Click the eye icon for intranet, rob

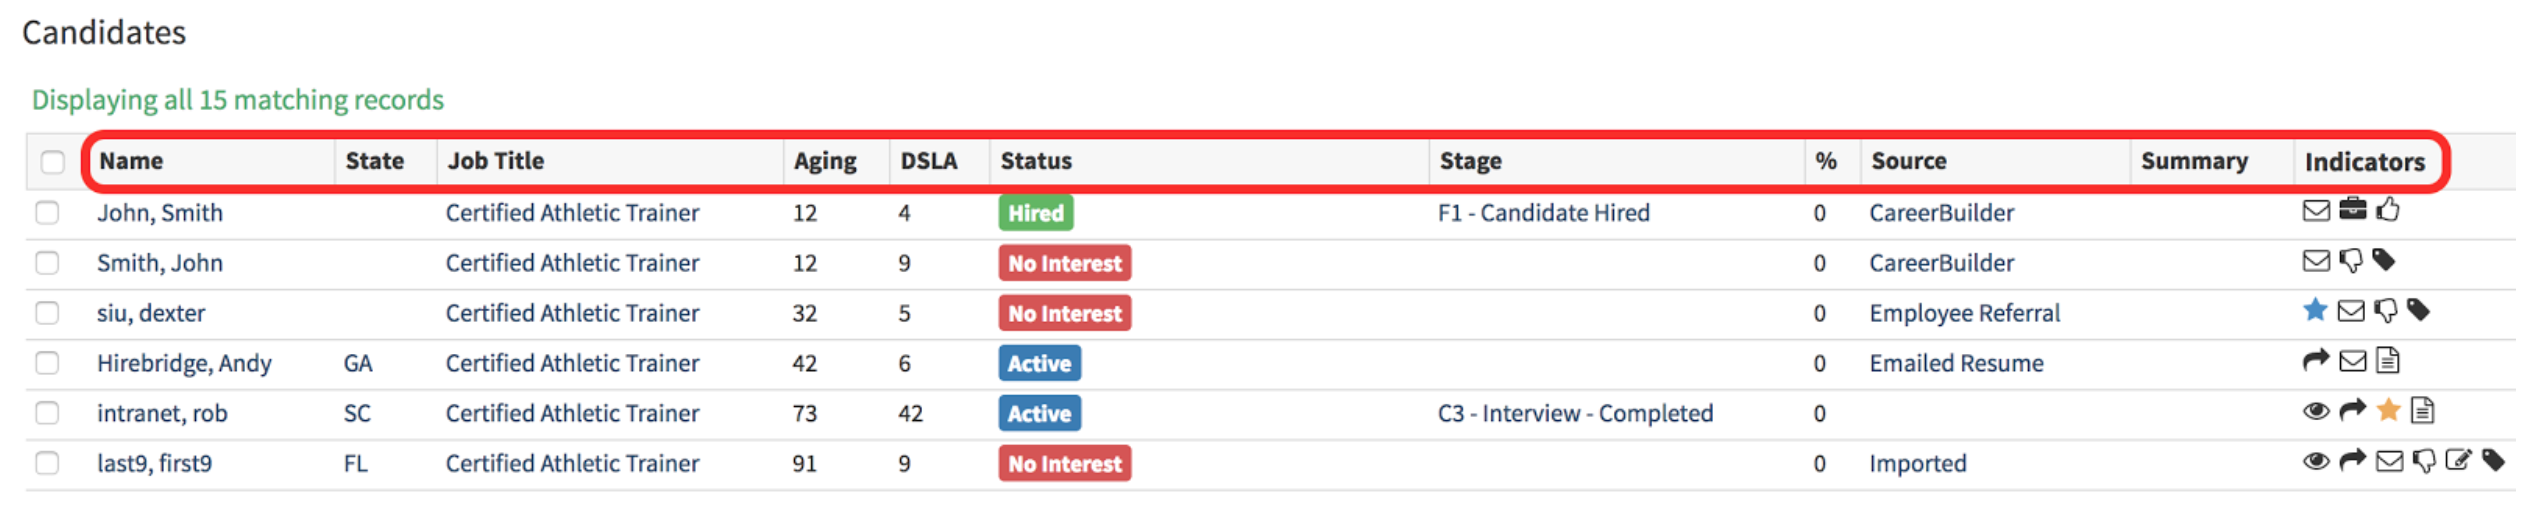[x=2315, y=411]
